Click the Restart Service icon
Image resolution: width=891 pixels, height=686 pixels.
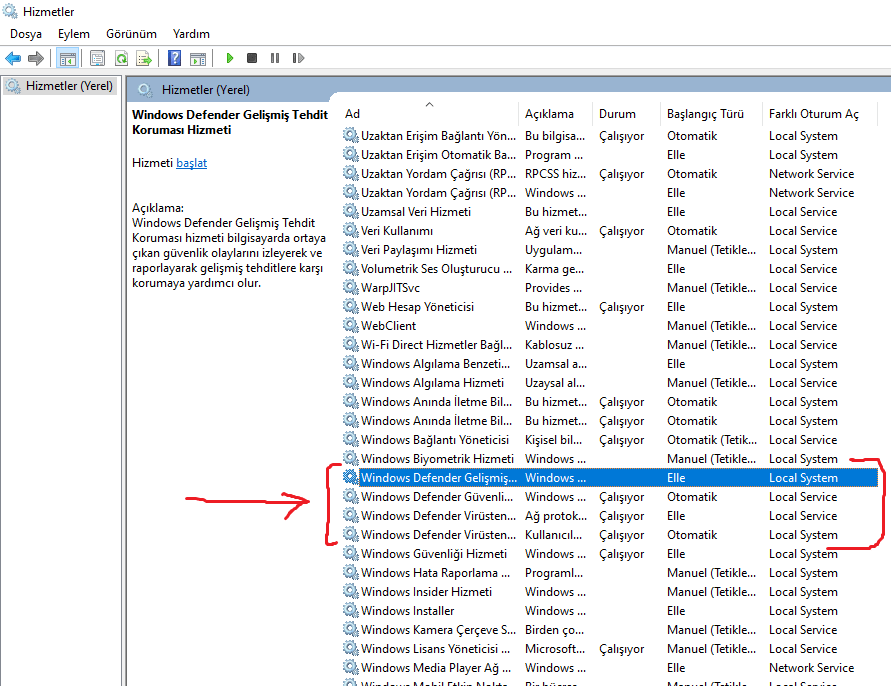[x=298, y=58]
